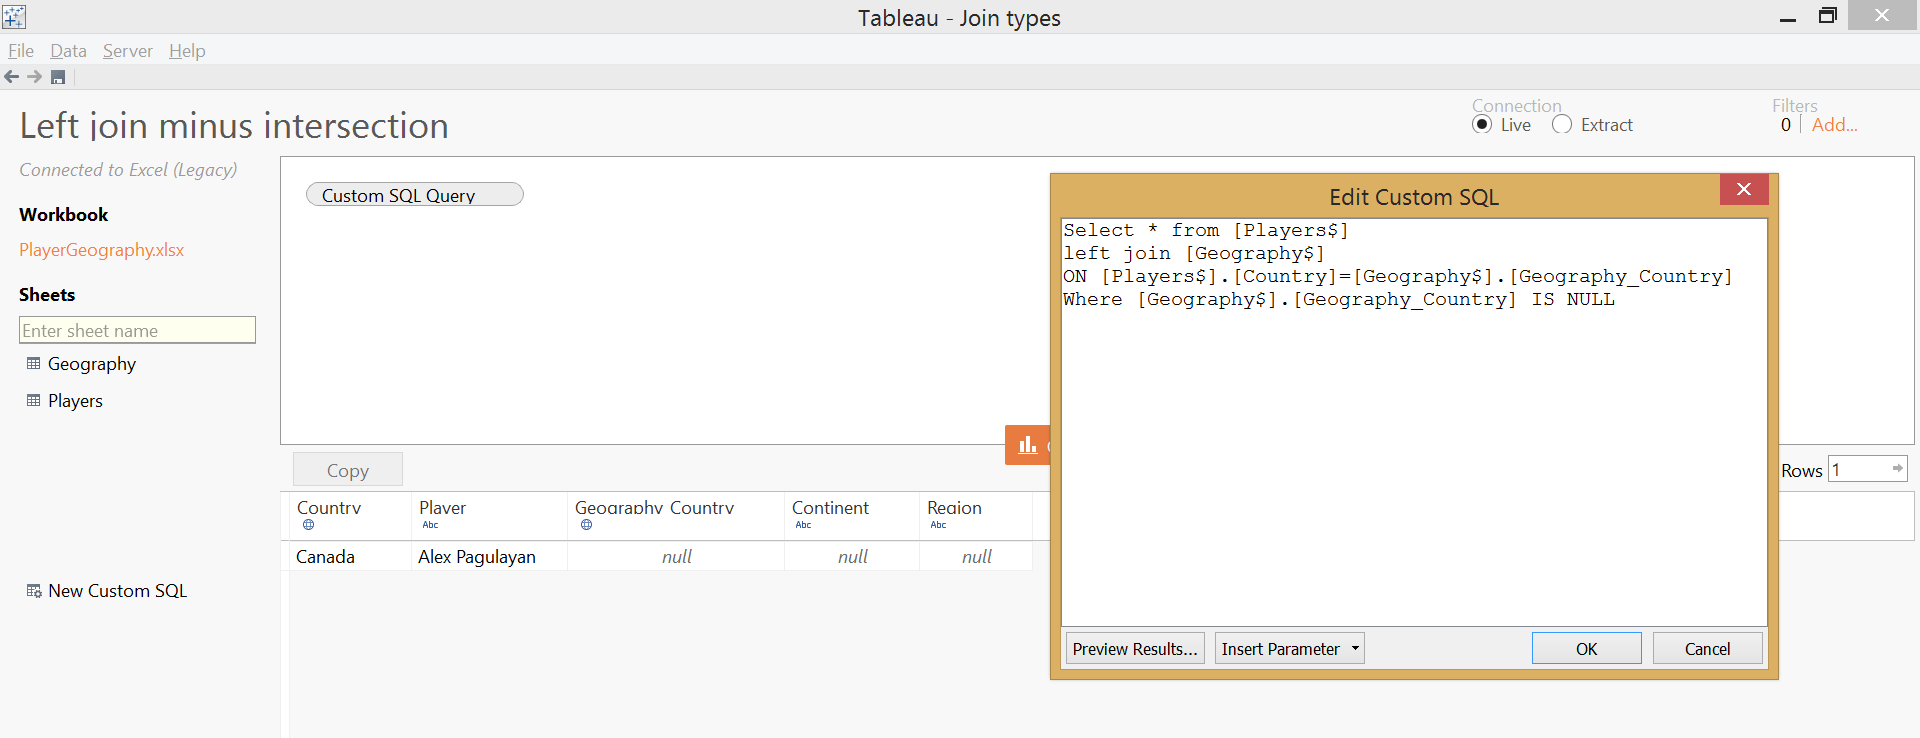The image size is (1920, 738).
Task: Click Preview Results button
Action: tap(1135, 648)
